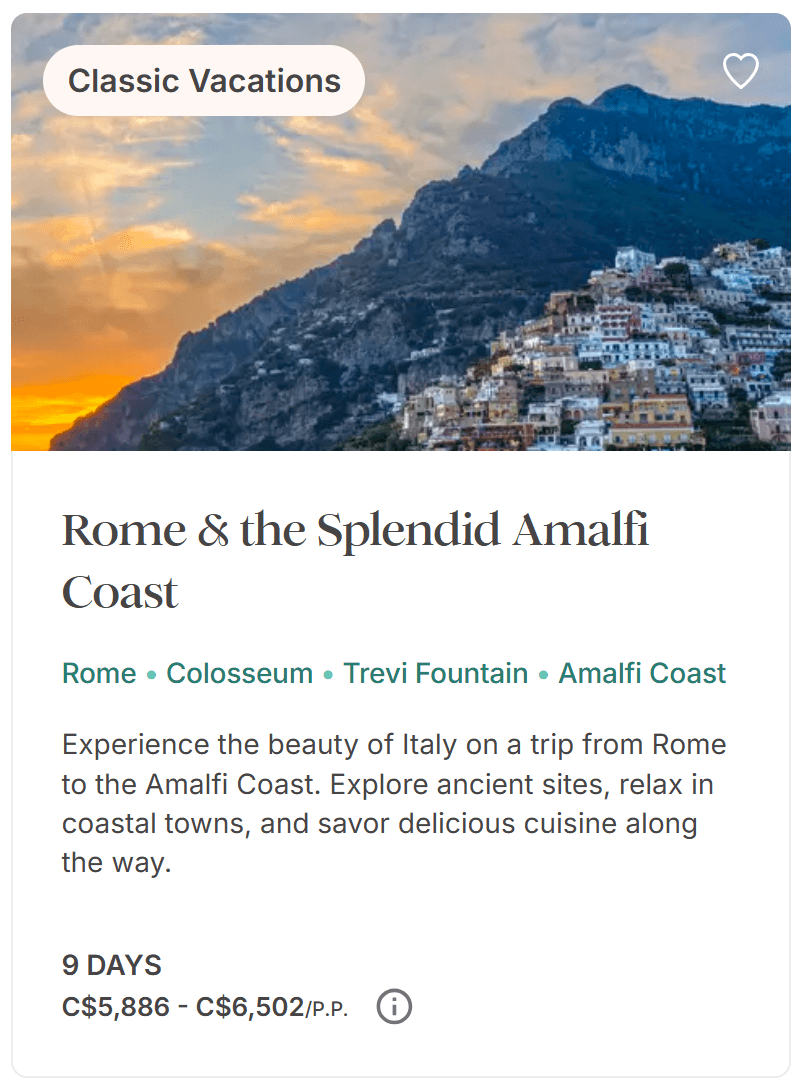The height and width of the screenshot is (1089, 806).
Task: Click the Classic Vacations badge
Action: pos(204,81)
